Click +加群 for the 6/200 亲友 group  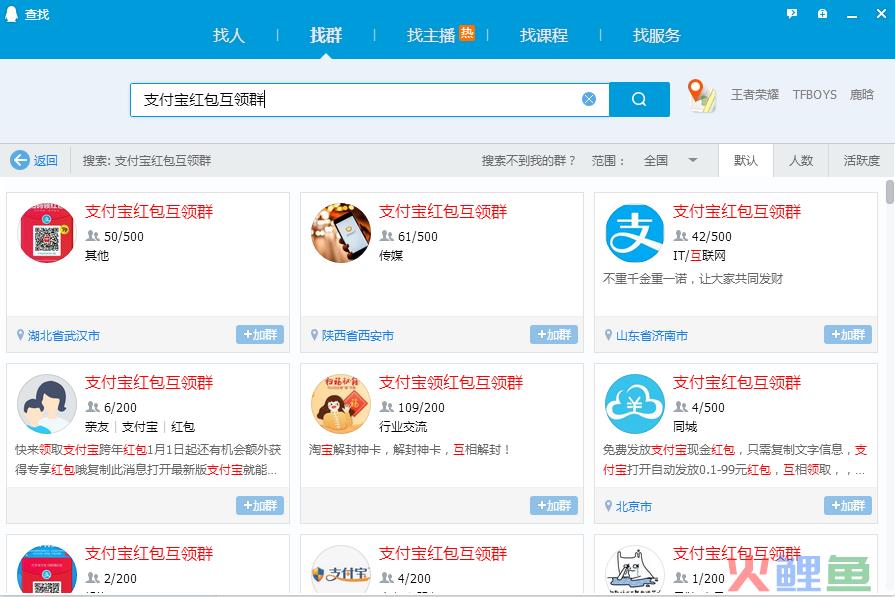pyautogui.click(x=260, y=505)
